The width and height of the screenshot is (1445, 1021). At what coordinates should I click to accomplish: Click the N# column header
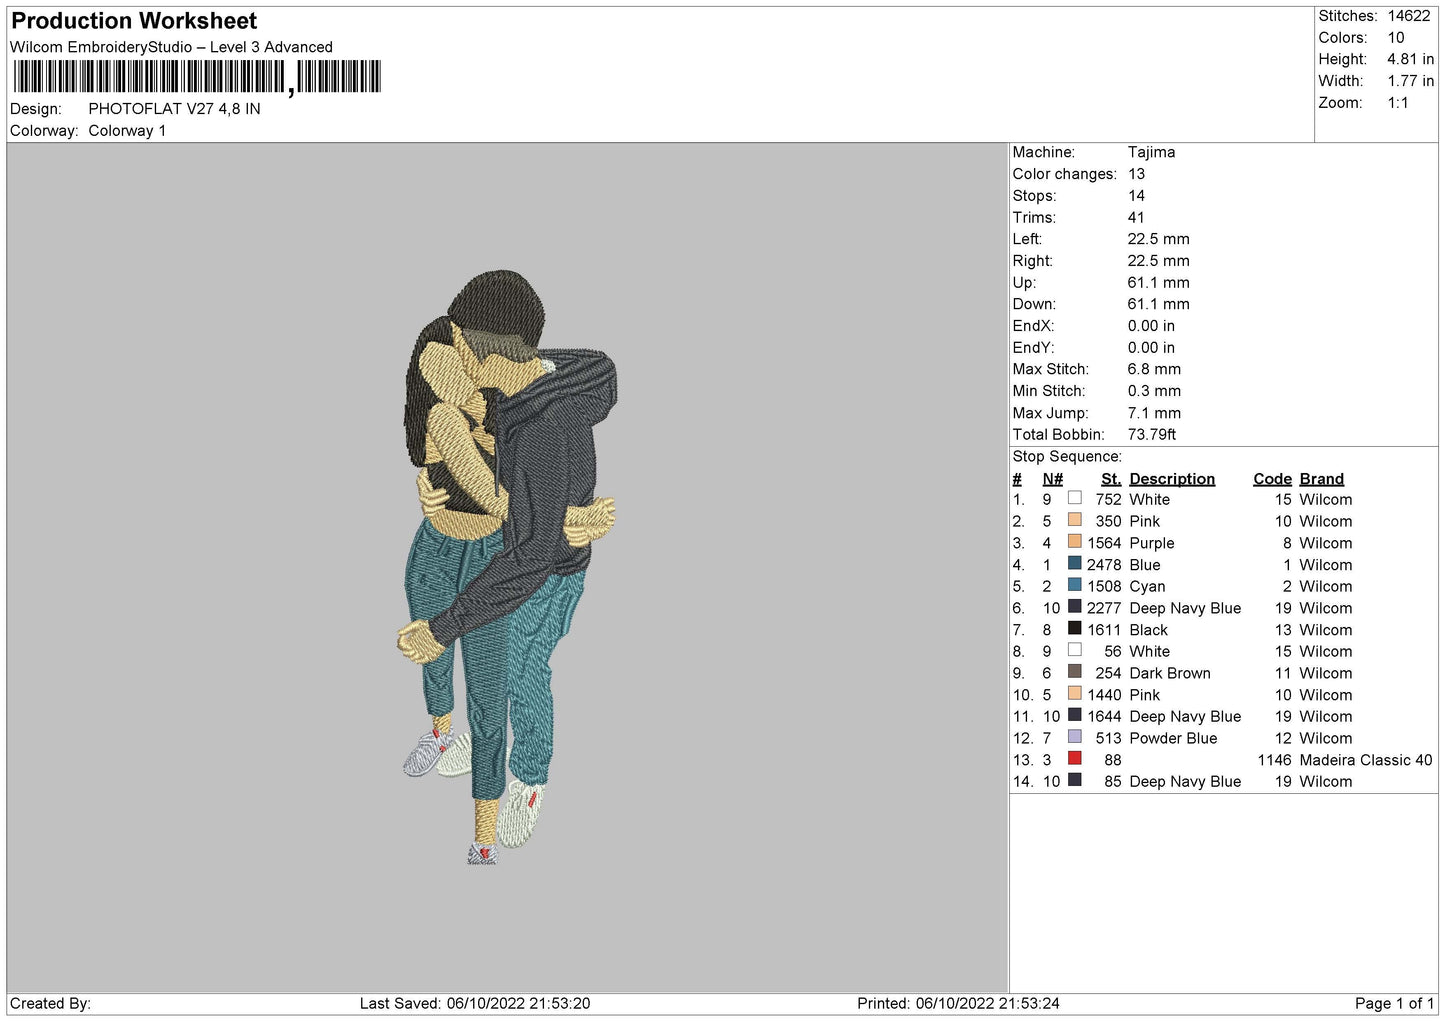click(1052, 479)
